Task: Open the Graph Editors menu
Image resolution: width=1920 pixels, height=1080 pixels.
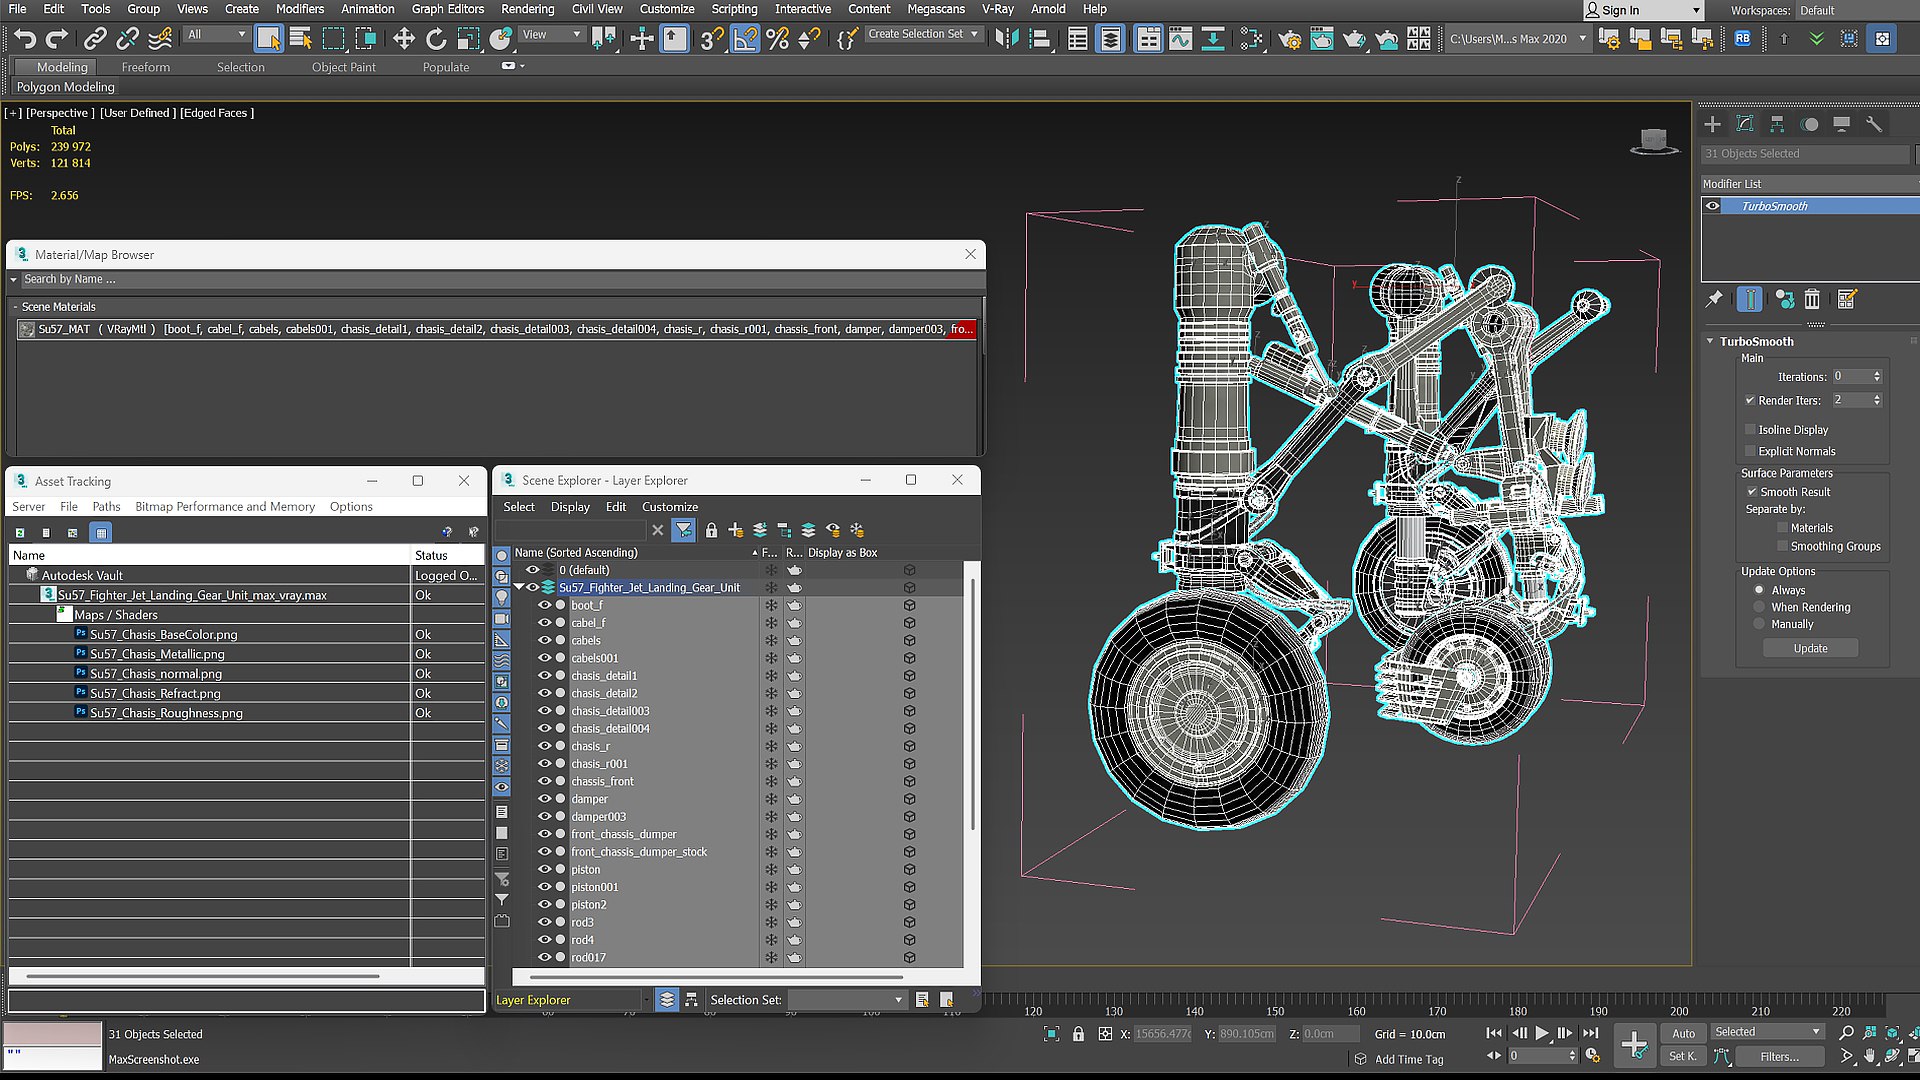Action: pyautogui.click(x=447, y=9)
